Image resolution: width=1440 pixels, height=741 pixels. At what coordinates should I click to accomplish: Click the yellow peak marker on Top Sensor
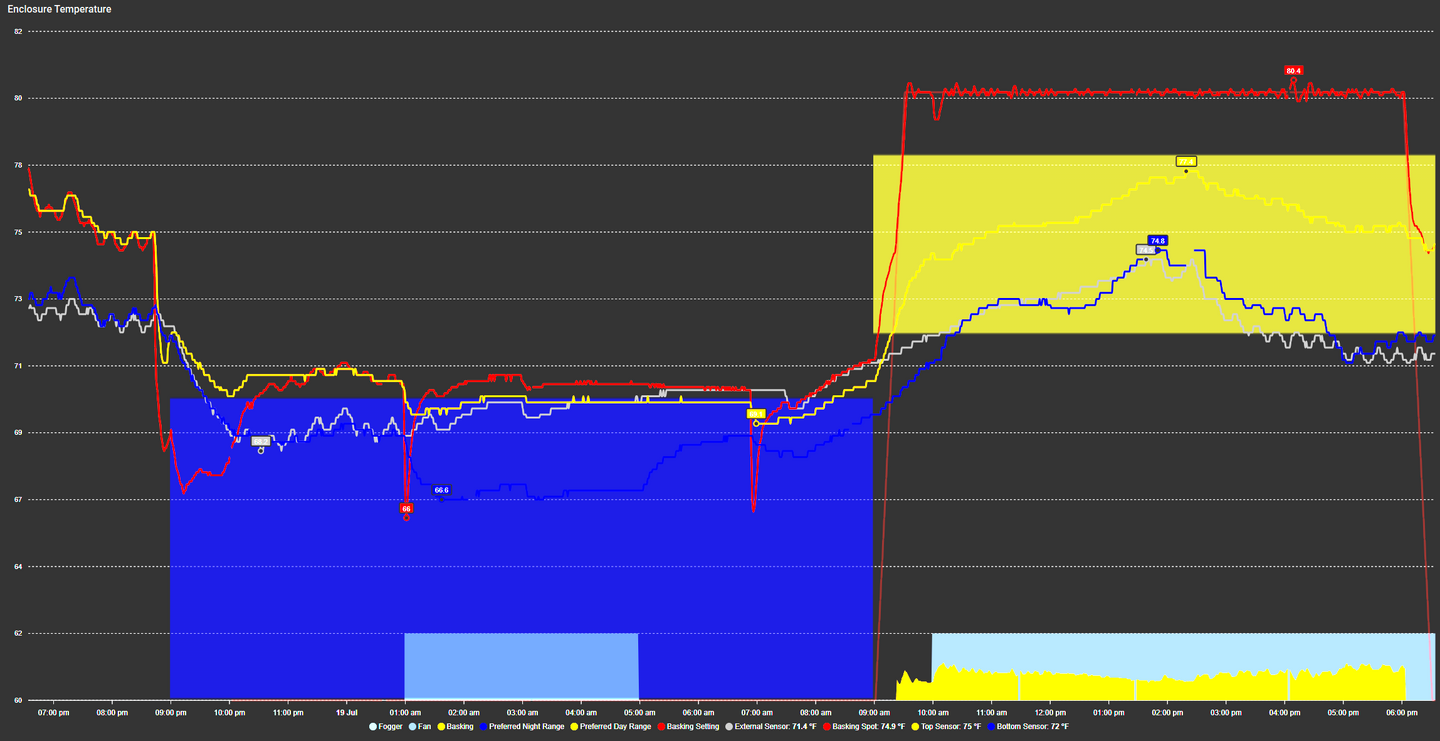click(1186, 161)
